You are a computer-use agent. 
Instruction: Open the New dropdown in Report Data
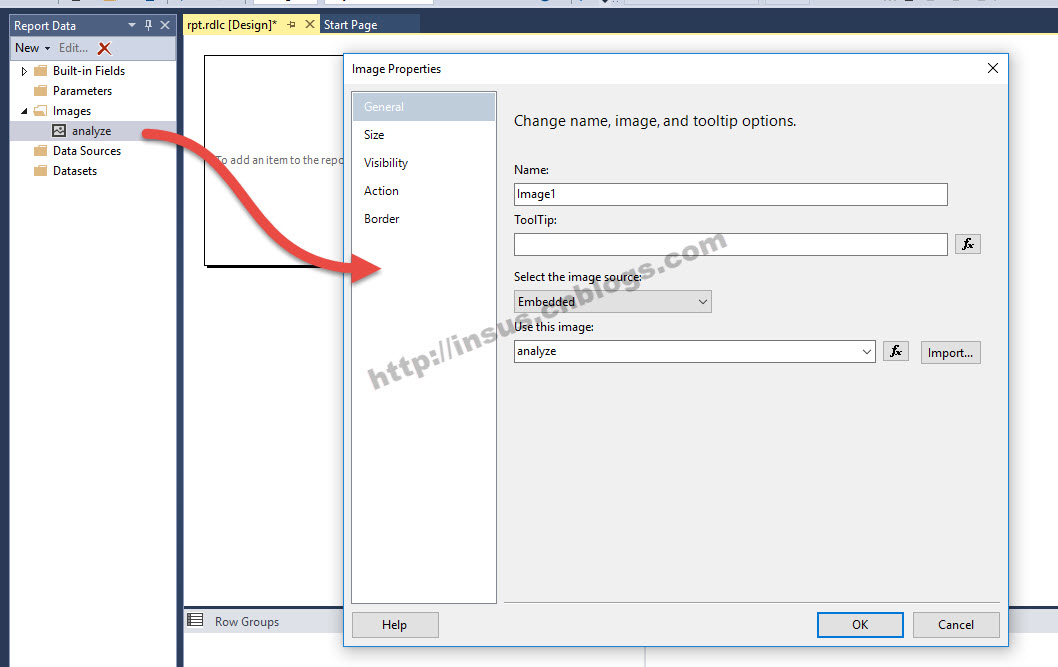(32, 48)
